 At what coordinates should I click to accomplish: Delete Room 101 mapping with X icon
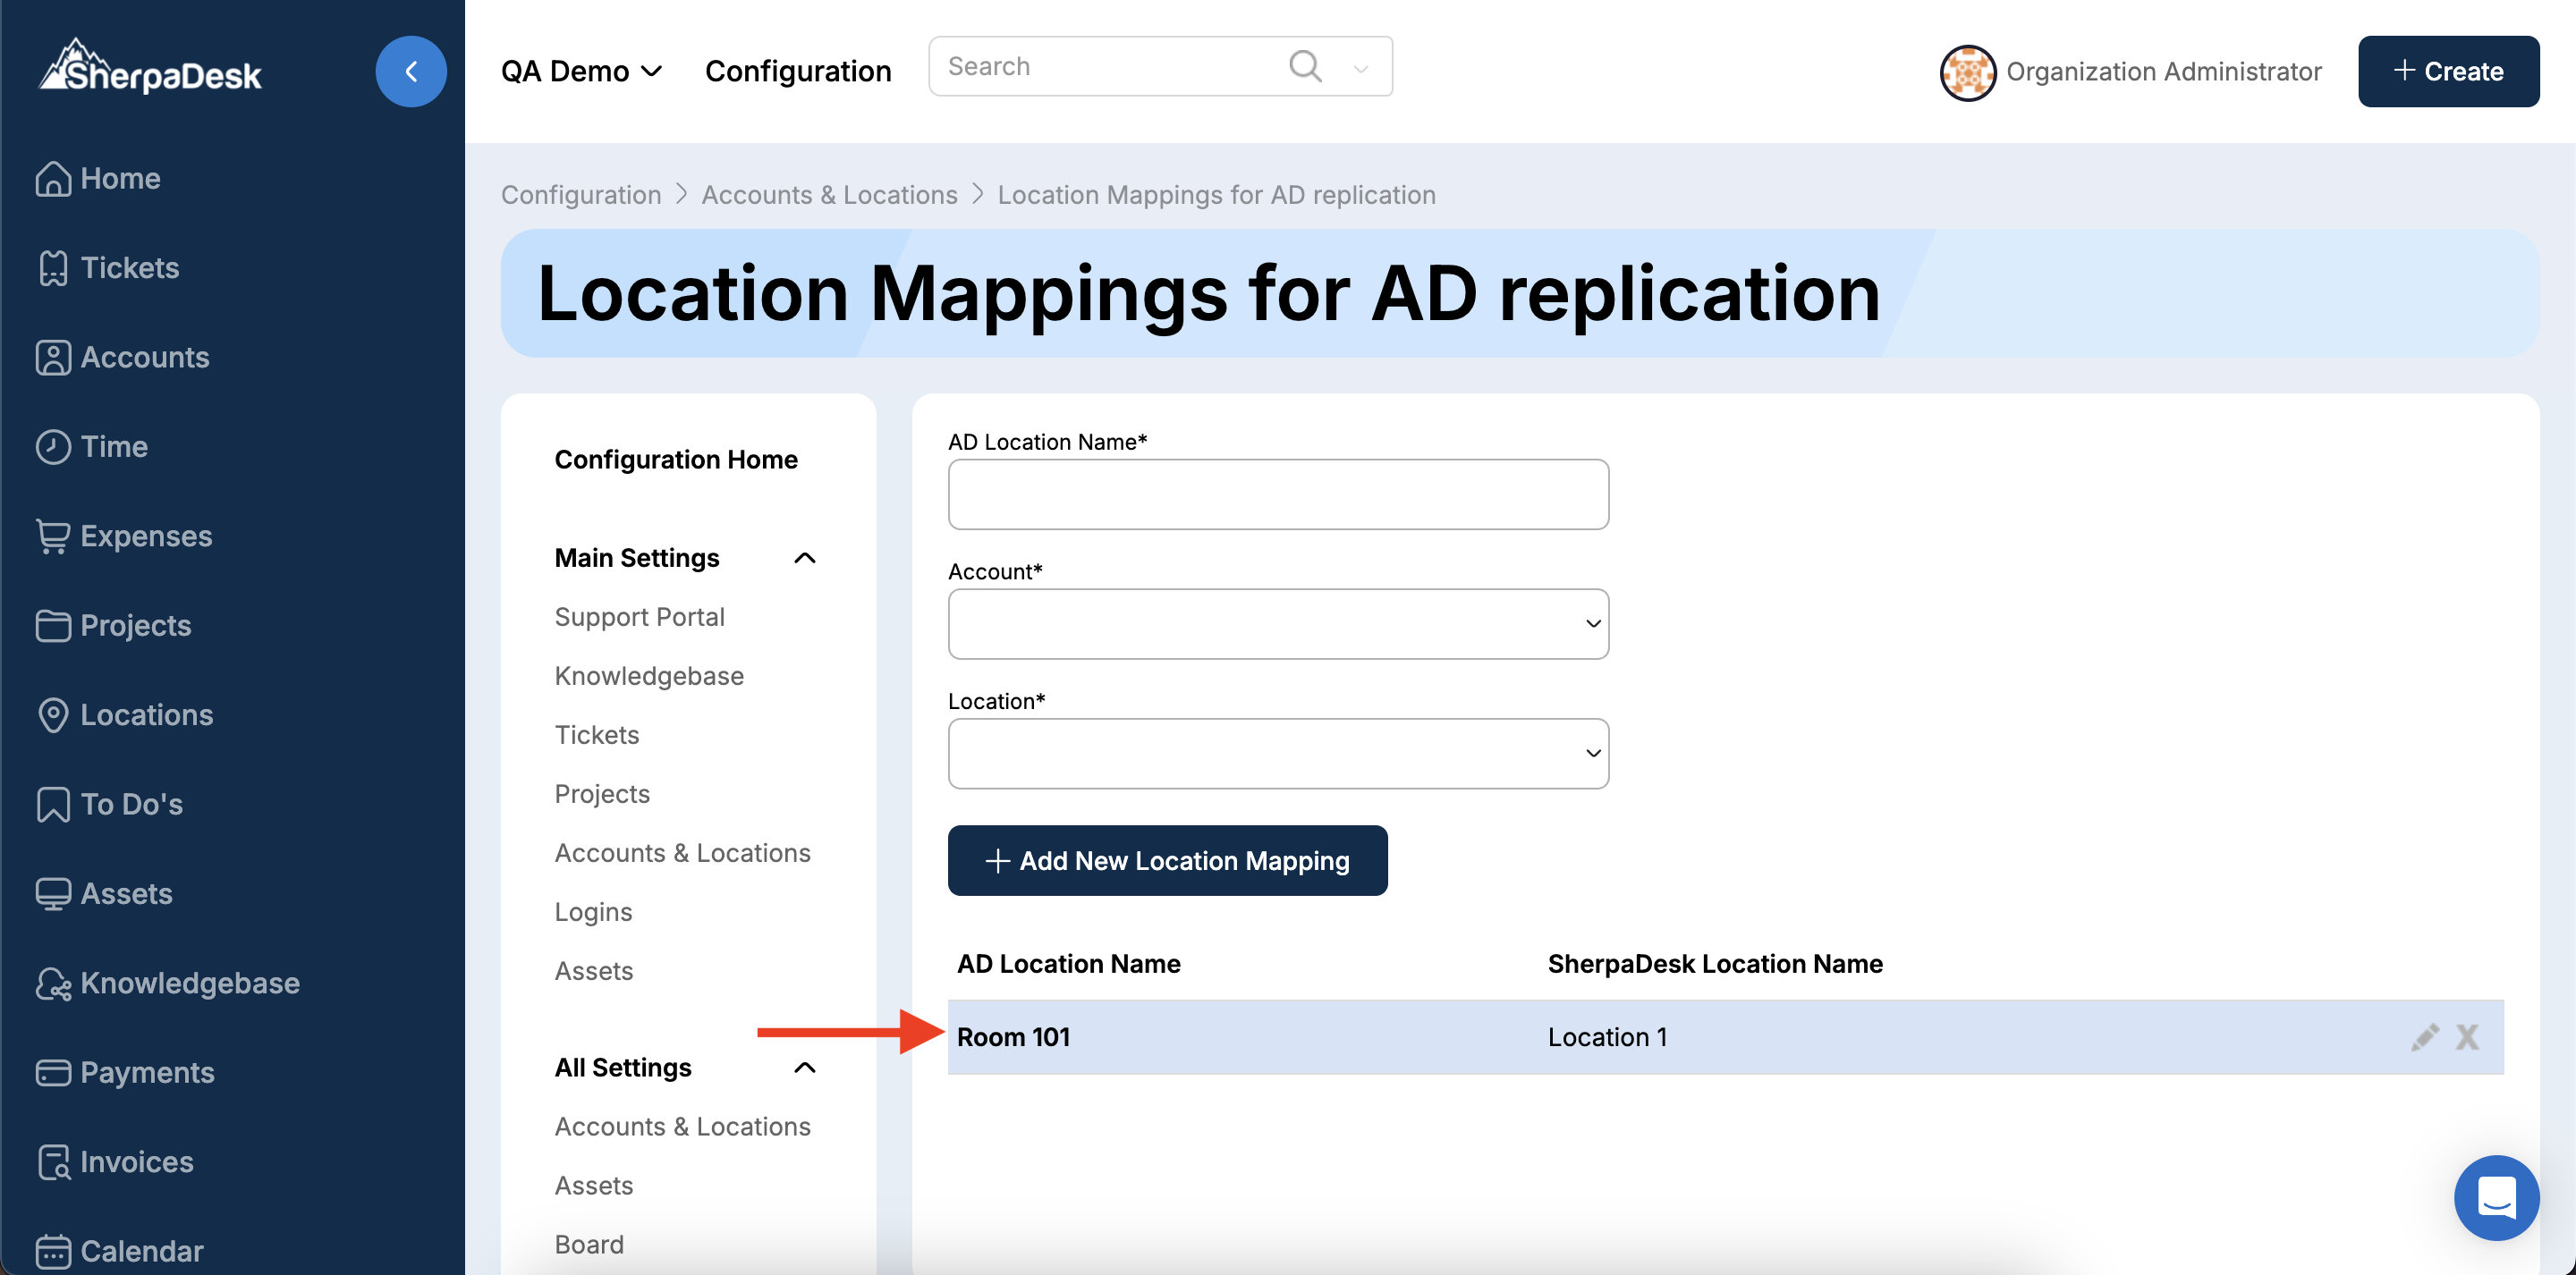tap(2467, 1037)
